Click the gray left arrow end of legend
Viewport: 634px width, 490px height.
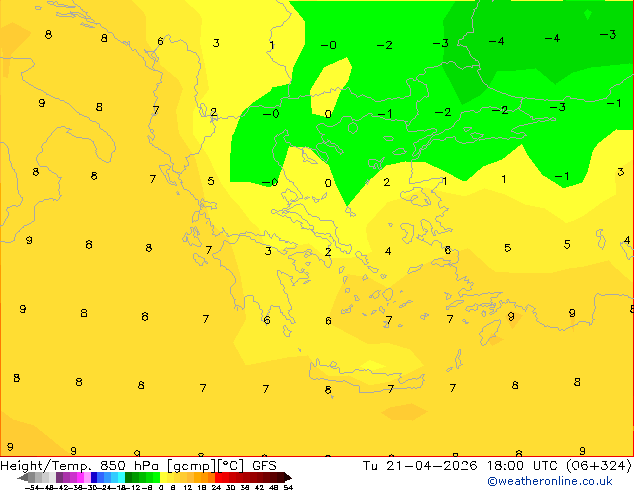[x=23, y=477]
